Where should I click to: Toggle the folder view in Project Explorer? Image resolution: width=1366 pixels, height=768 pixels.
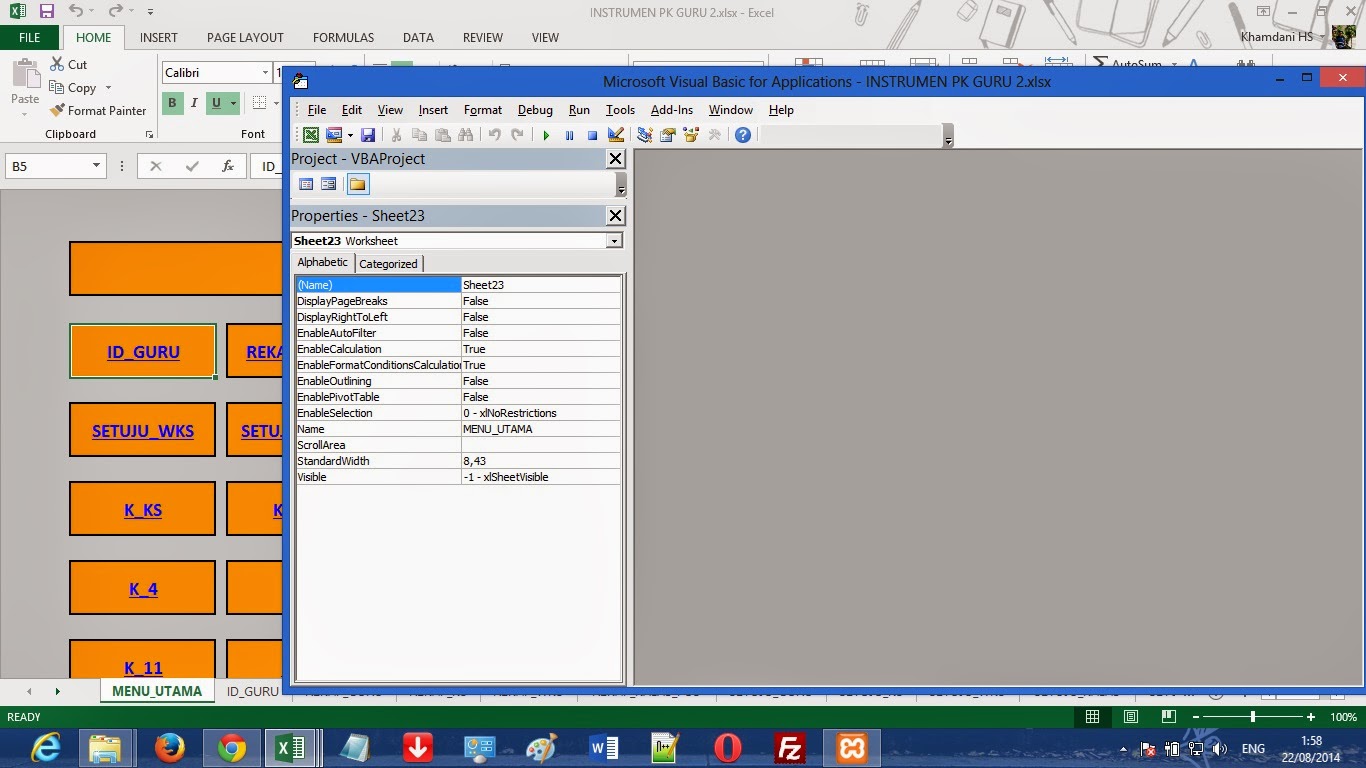point(357,184)
